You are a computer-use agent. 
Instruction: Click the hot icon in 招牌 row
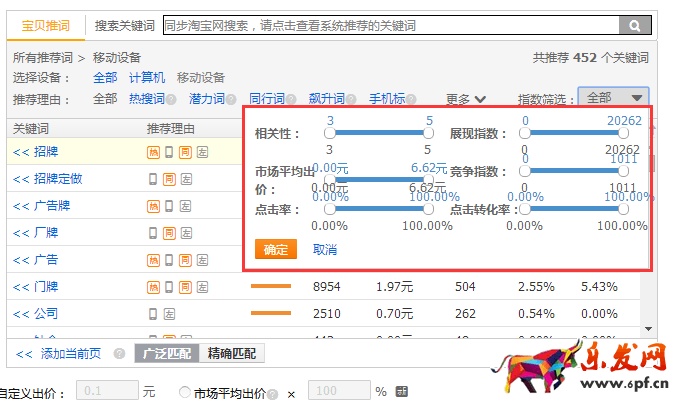click(x=153, y=152)
